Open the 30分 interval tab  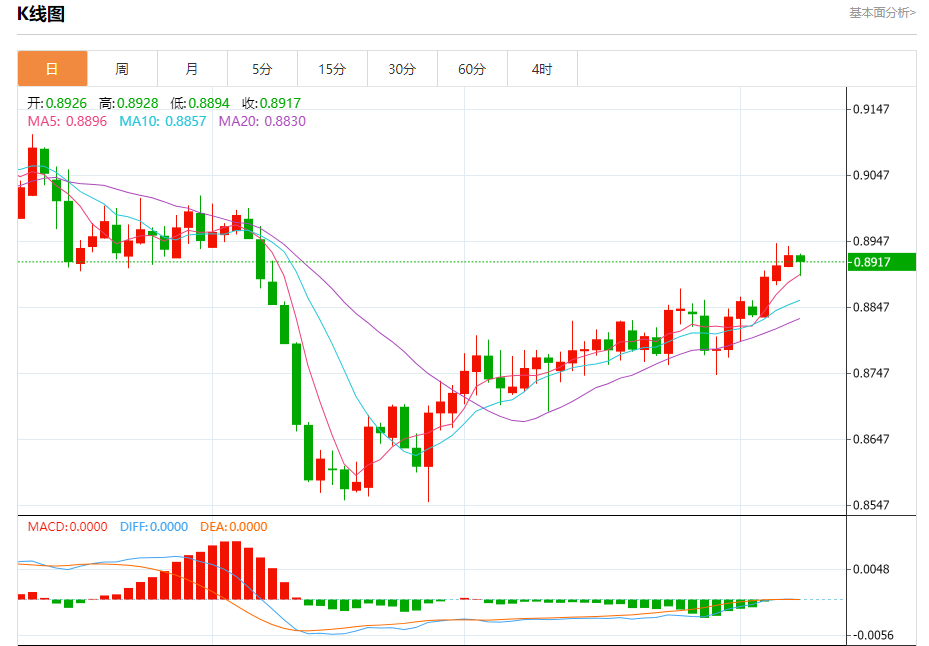pyautogui.click(x=402, y=69)
